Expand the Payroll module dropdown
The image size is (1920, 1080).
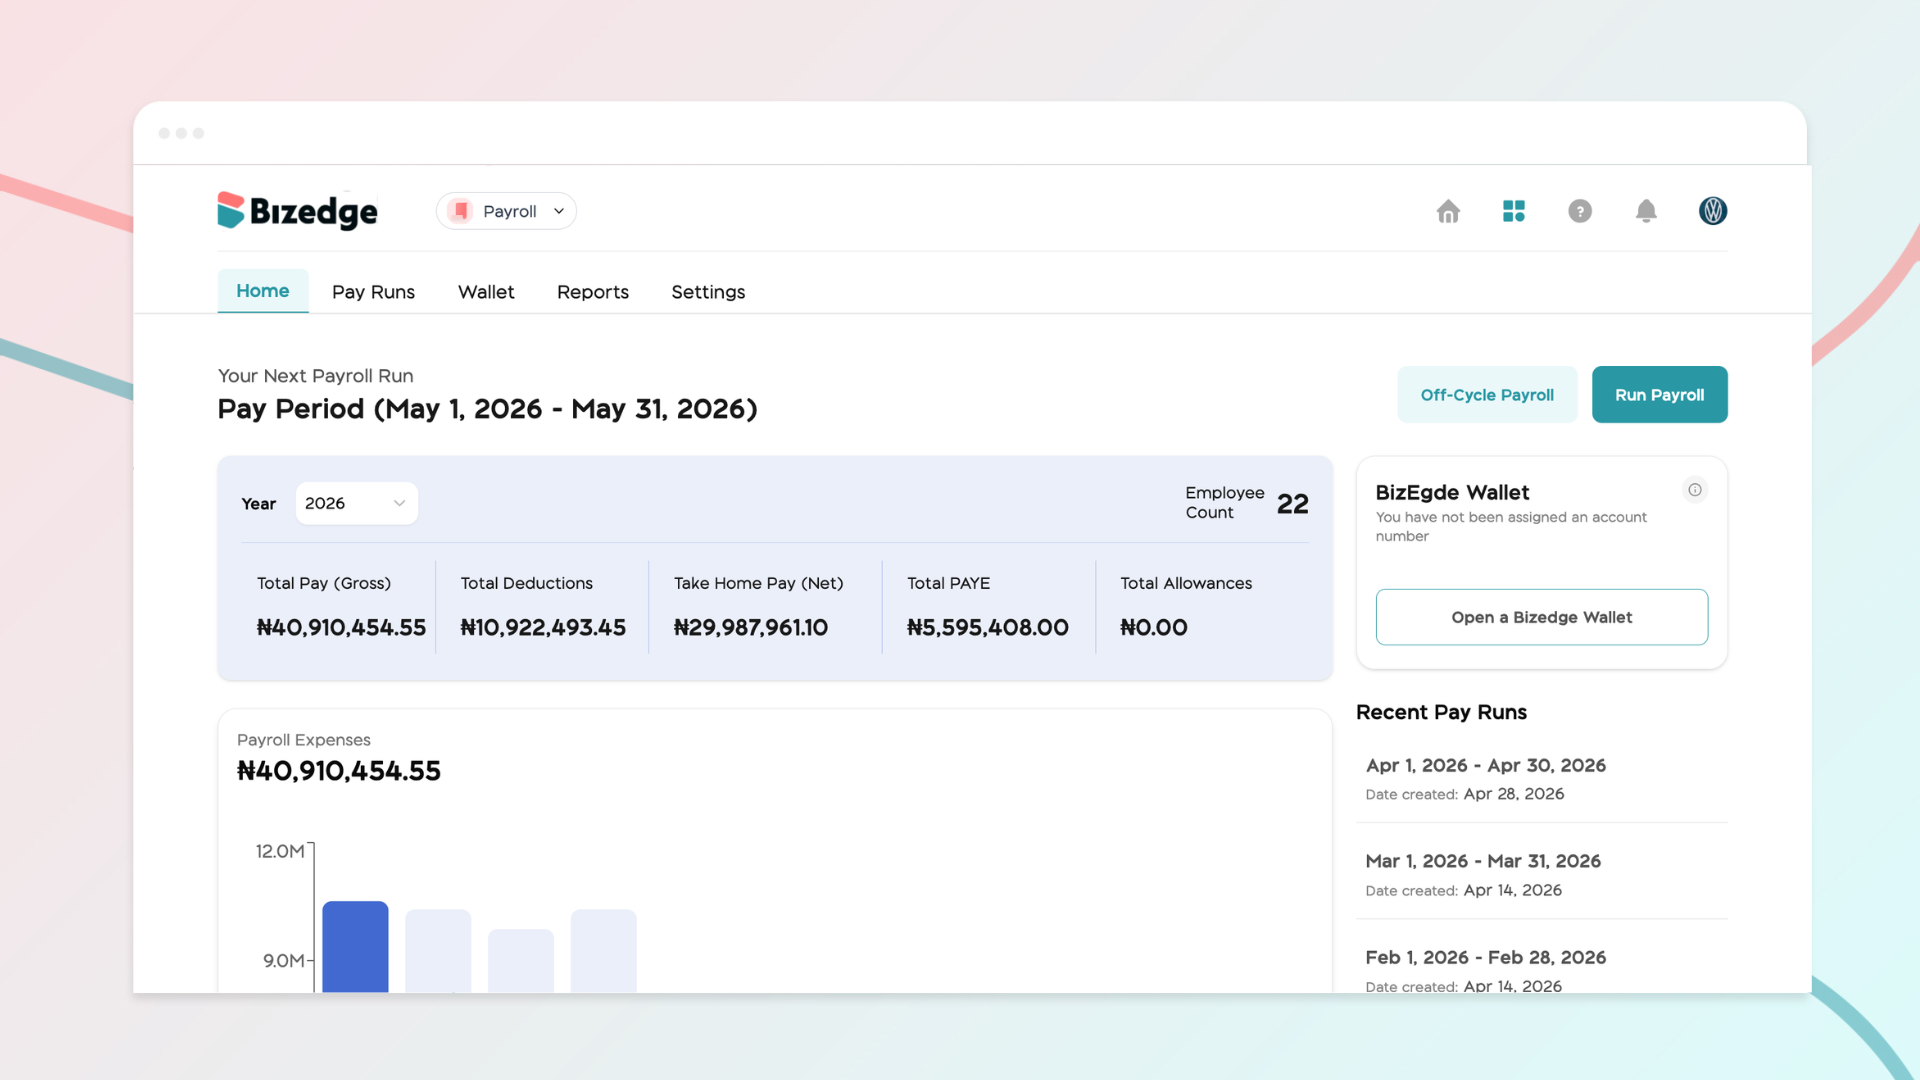(x=506, y=211)
